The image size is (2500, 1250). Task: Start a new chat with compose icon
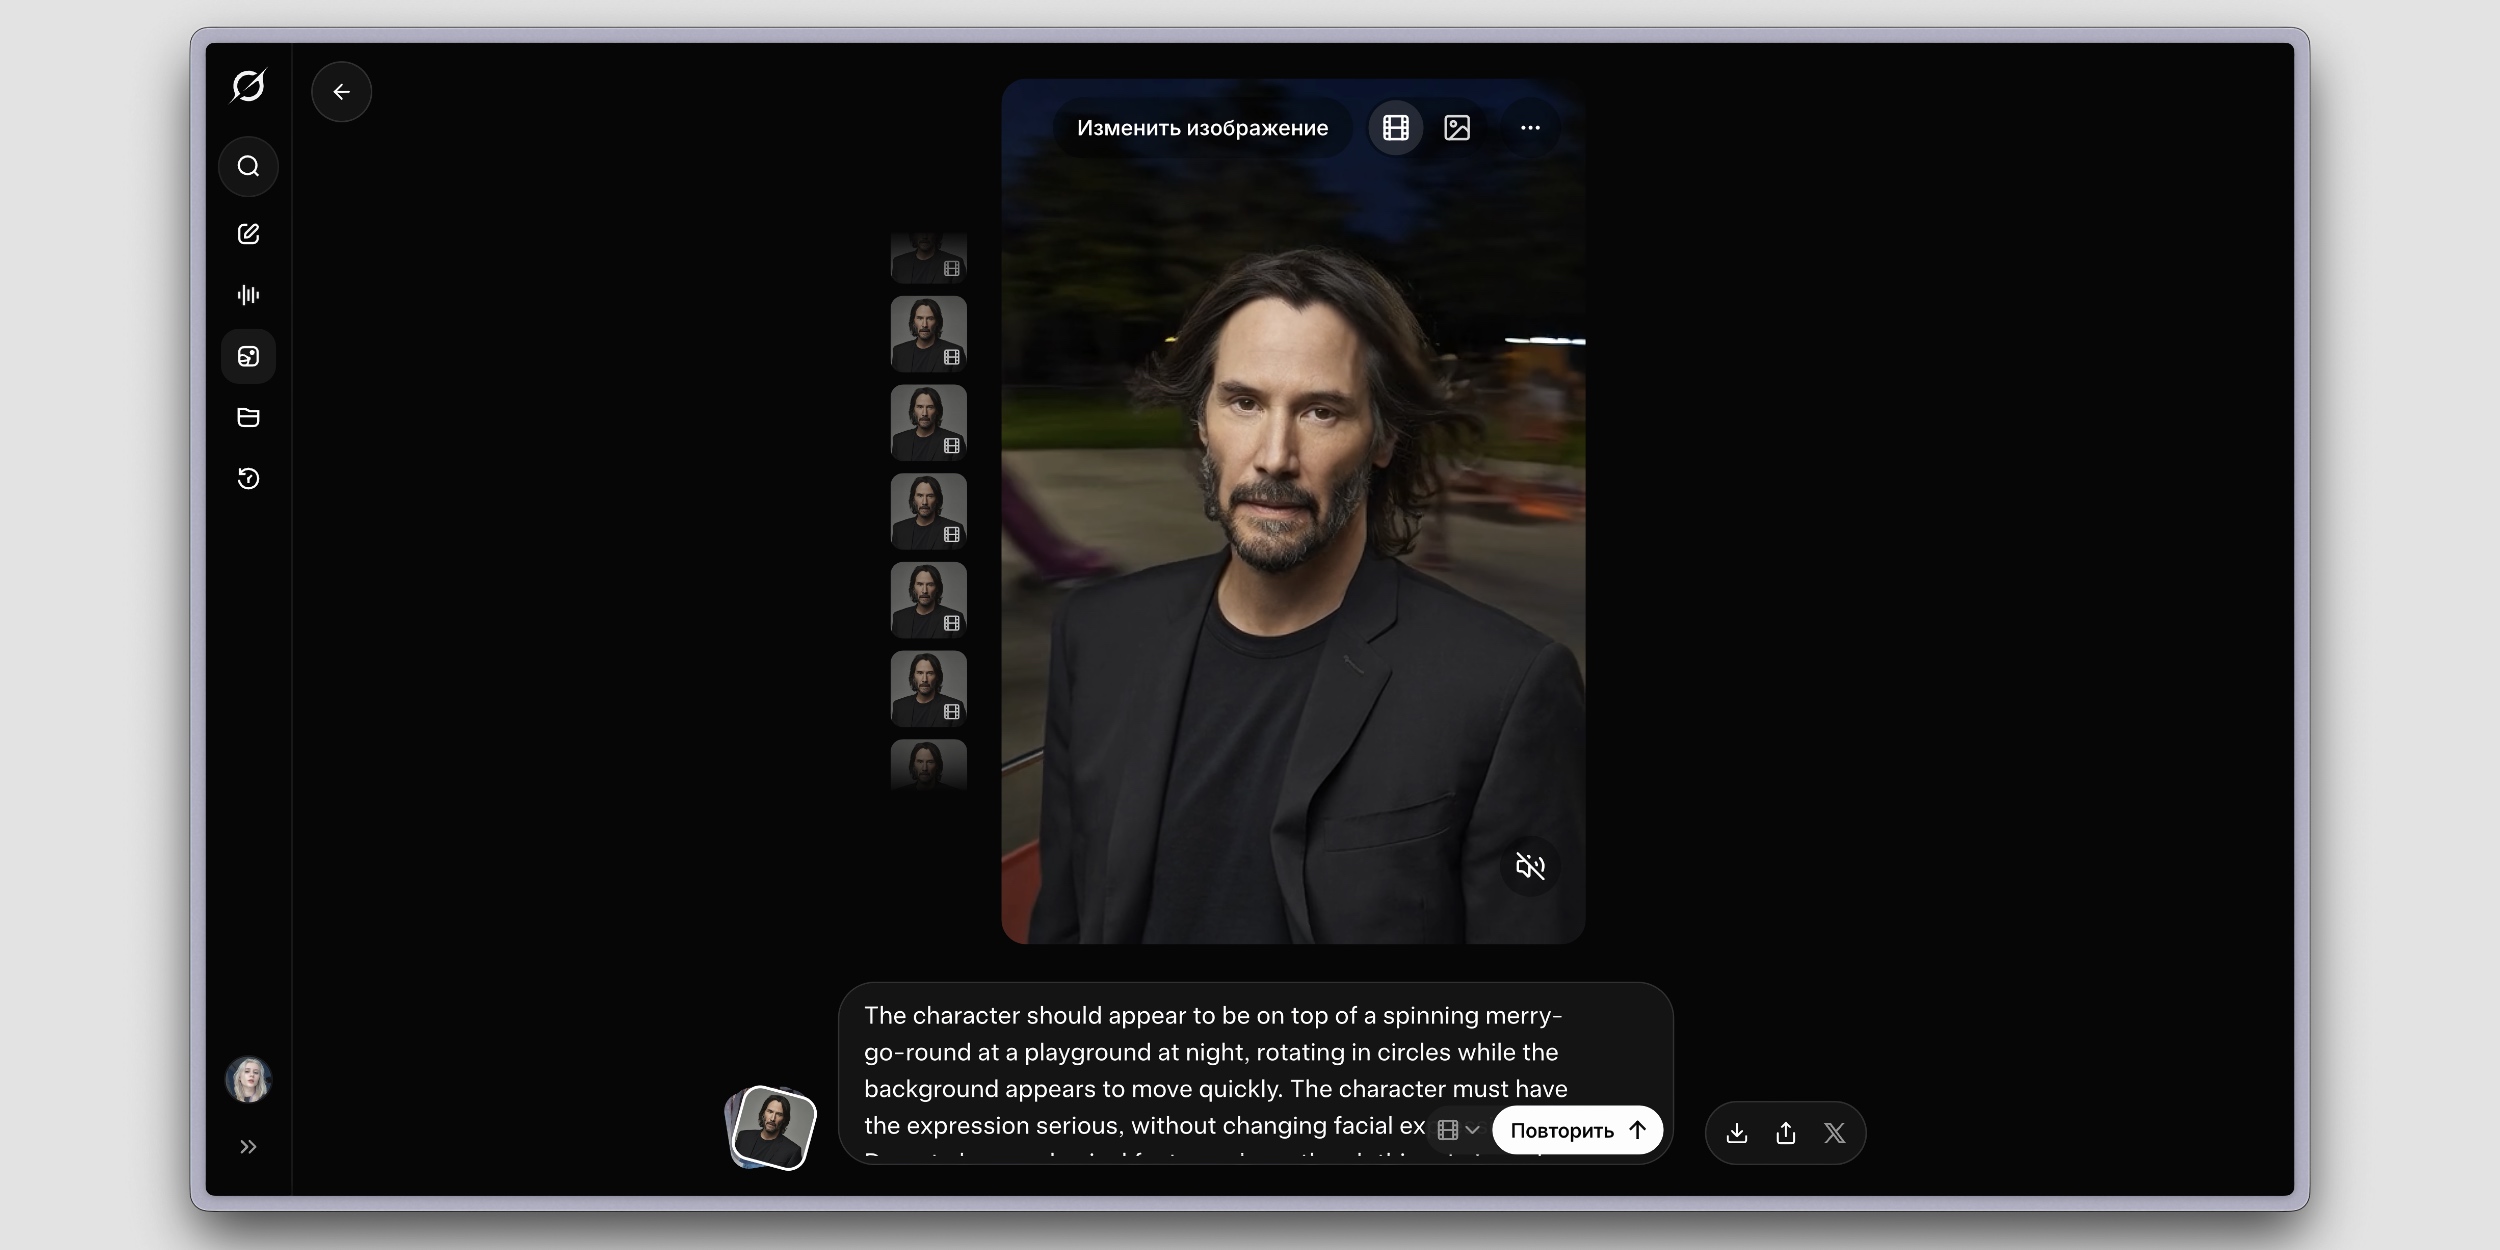point(248,234)
